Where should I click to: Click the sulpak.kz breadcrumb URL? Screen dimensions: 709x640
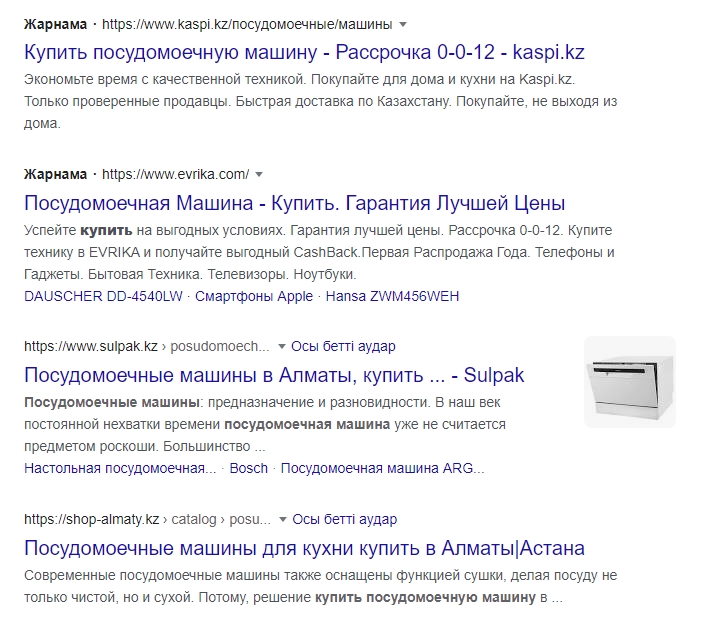(x=146, y=347)
